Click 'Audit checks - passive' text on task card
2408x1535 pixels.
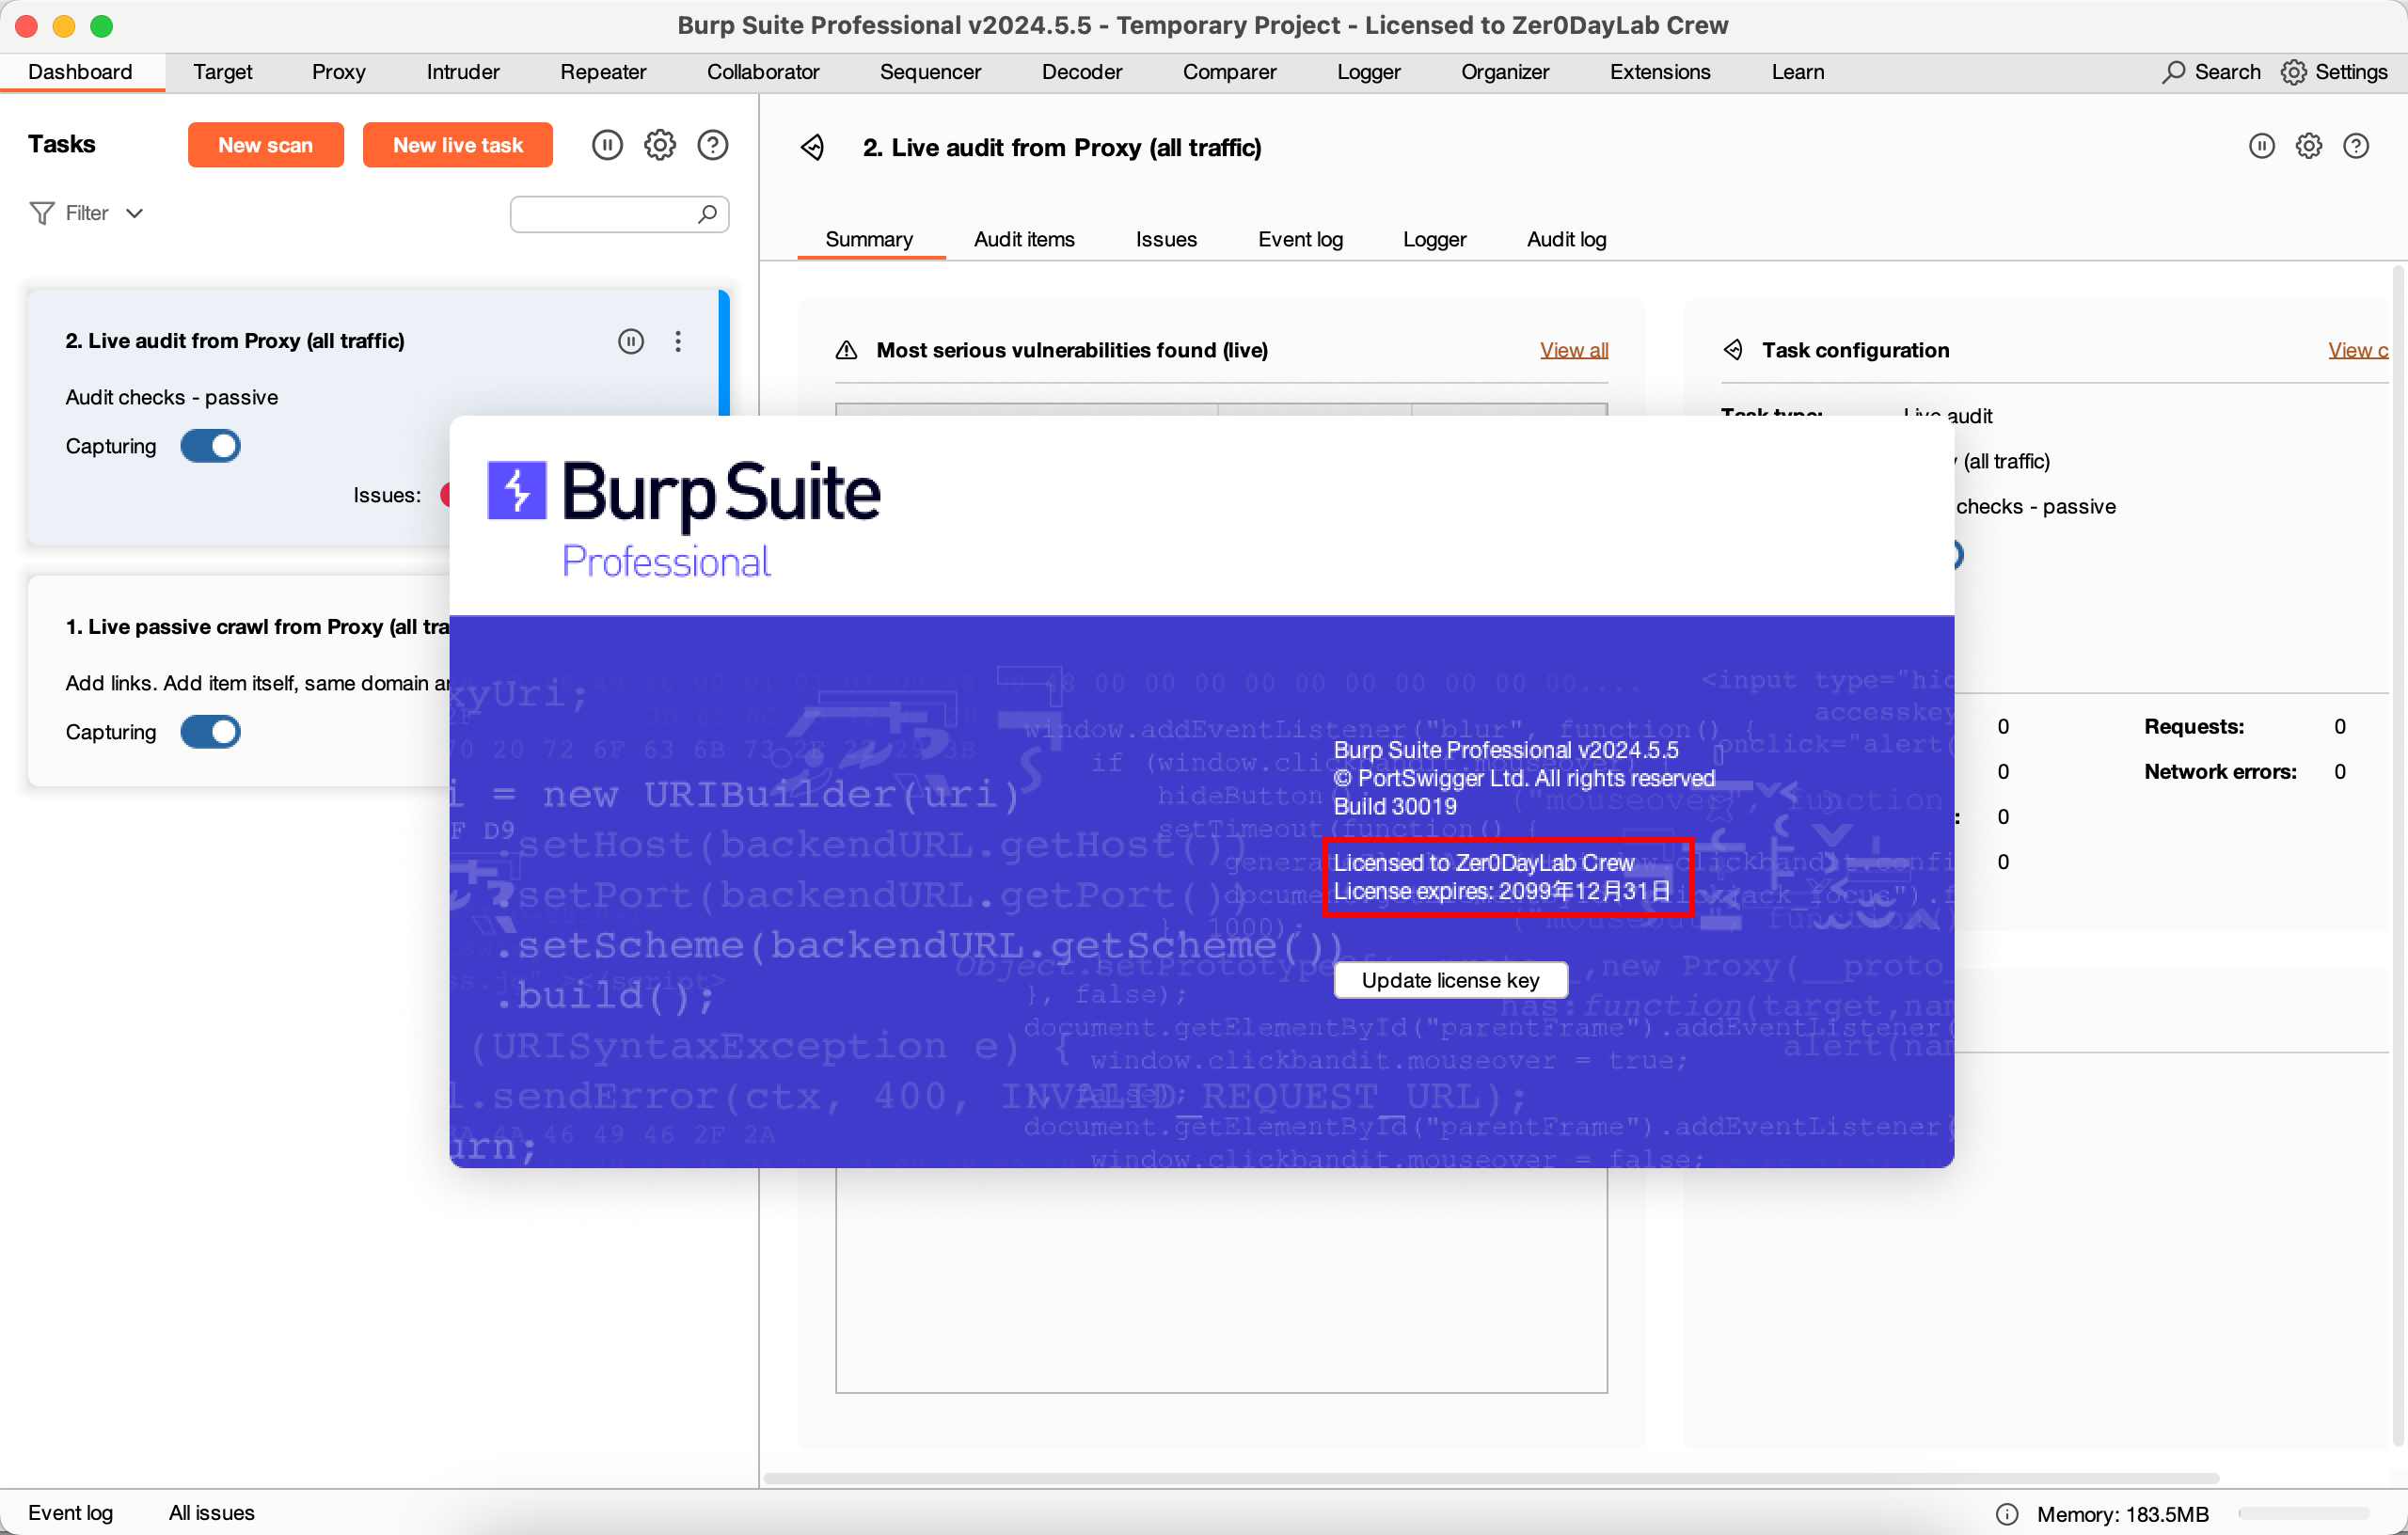pos(171,397)
